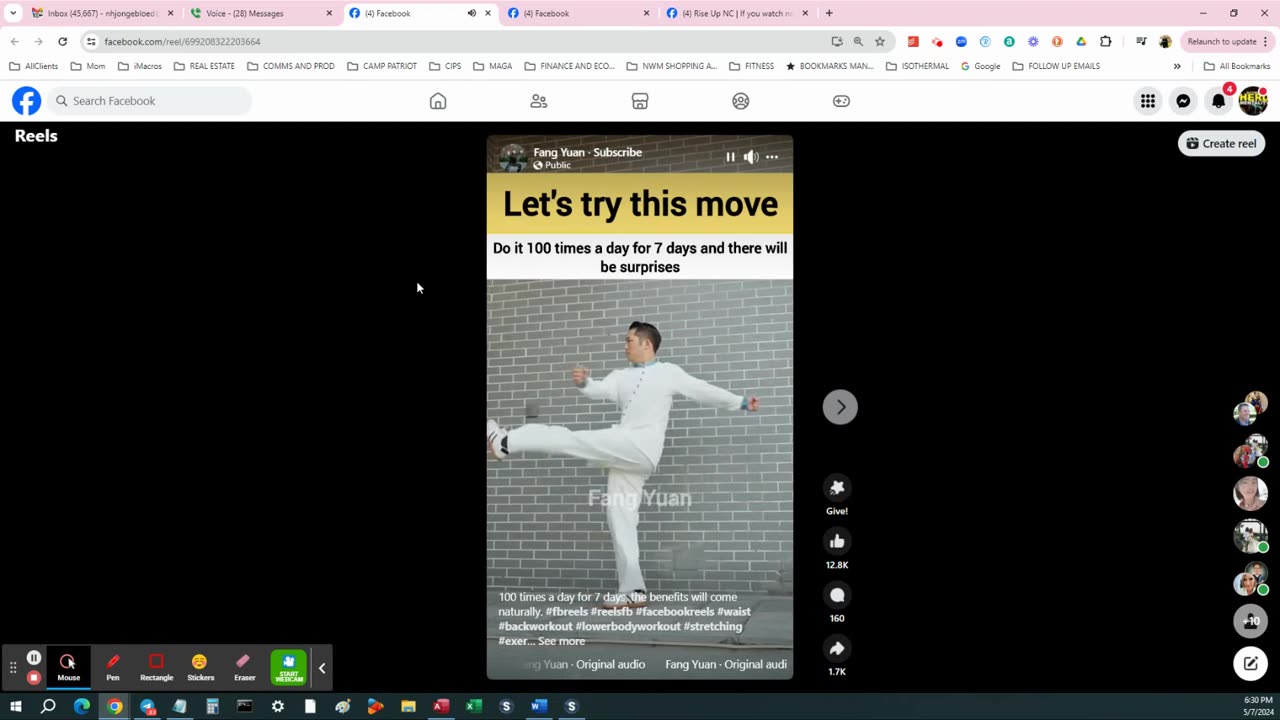Switch to Rise Up NC tab
This screenshot has height=720, width=1280.
click(738, 13)
